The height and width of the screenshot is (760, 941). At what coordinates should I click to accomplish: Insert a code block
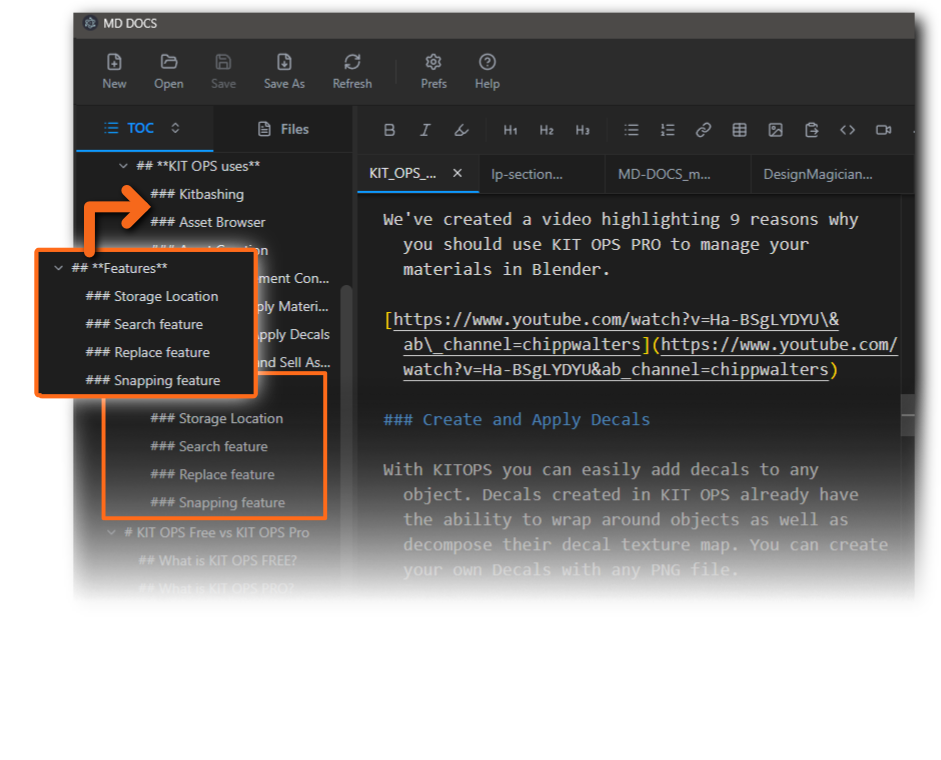(847, 130)
